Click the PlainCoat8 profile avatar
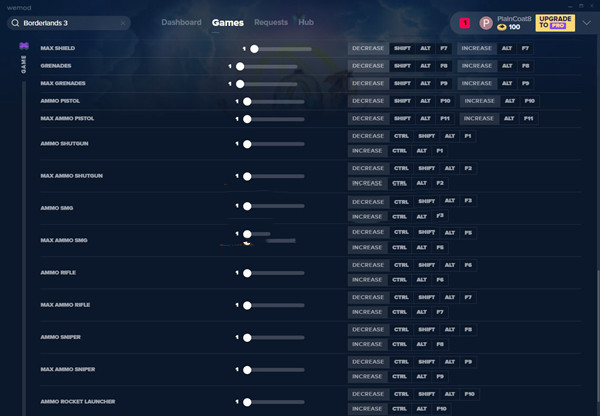This screenshot has height=416, width=600. click(x=486, y=22)
